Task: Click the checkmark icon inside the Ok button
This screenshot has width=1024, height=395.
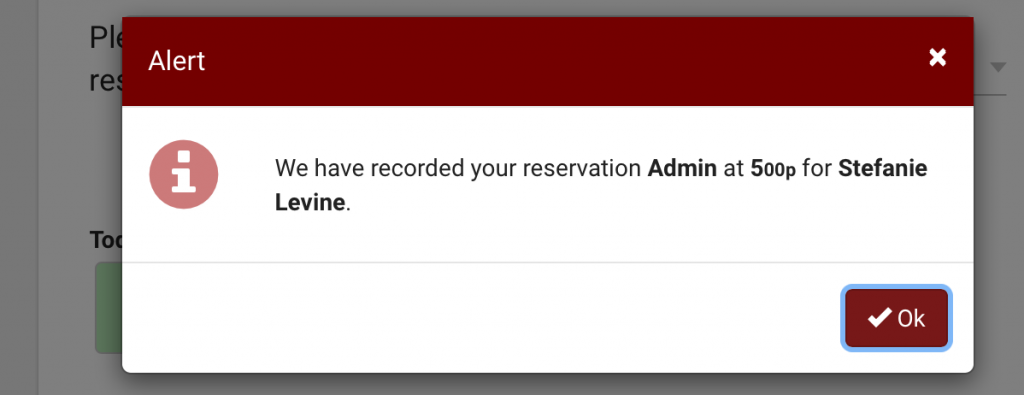Action: (x=880, y=318)
